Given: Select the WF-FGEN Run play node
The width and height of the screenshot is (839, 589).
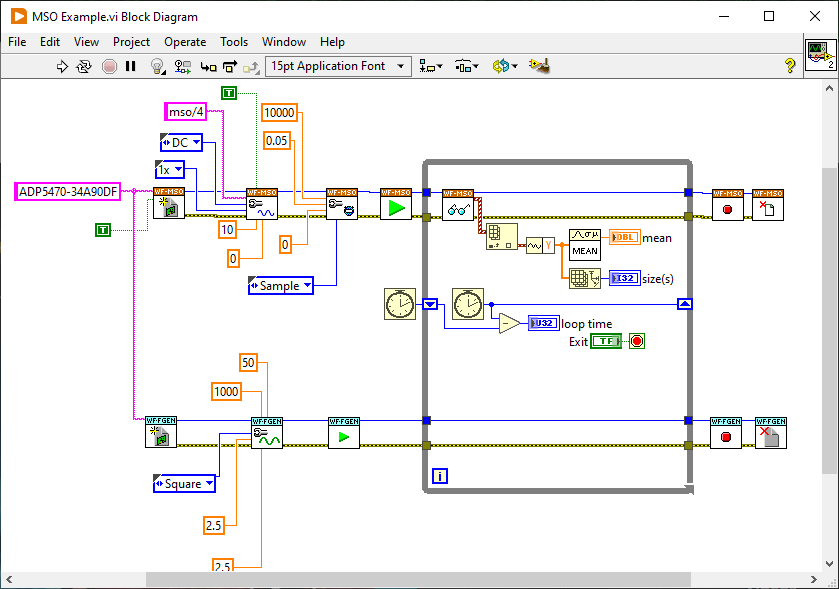Looking at the screenshot, I should (x=344, y=433).
